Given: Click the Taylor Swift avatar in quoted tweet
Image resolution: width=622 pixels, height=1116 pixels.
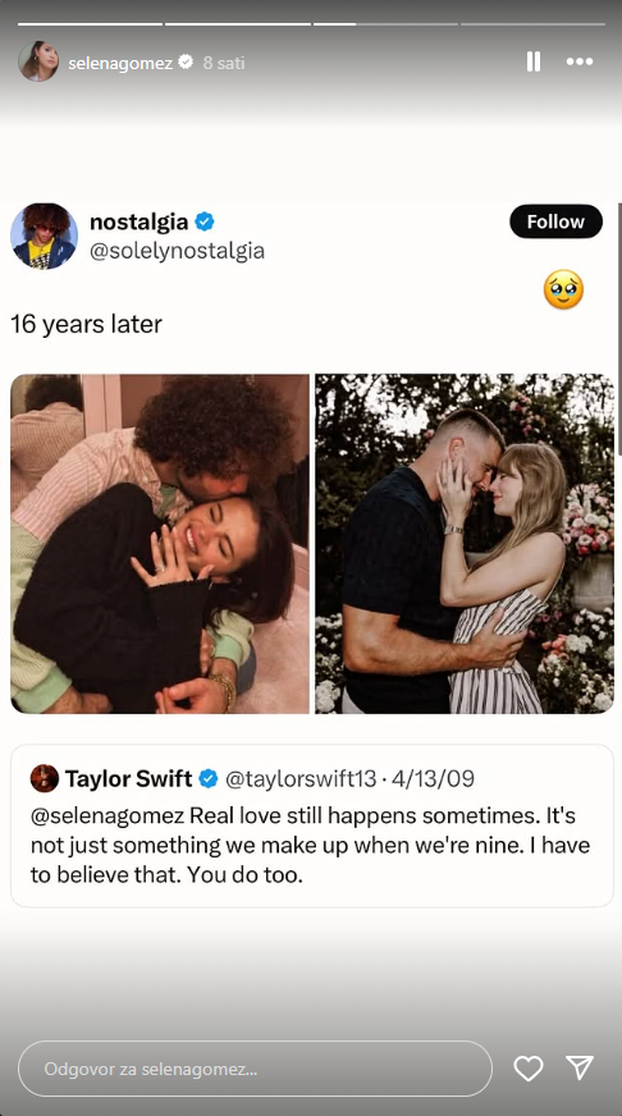Looking at the screenshot, I should point(44,778).
